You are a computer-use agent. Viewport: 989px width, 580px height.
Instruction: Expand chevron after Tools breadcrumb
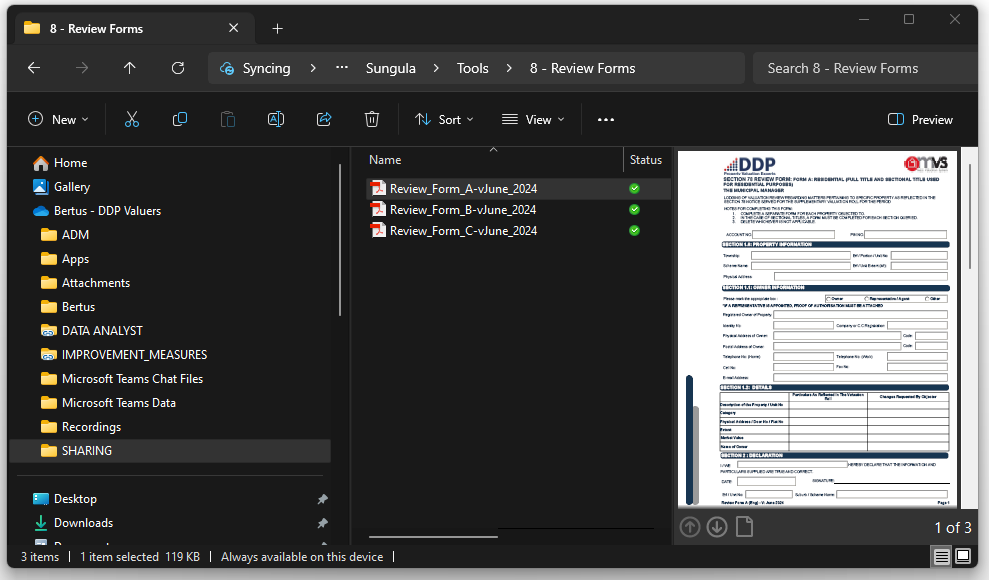pos(509,68)
